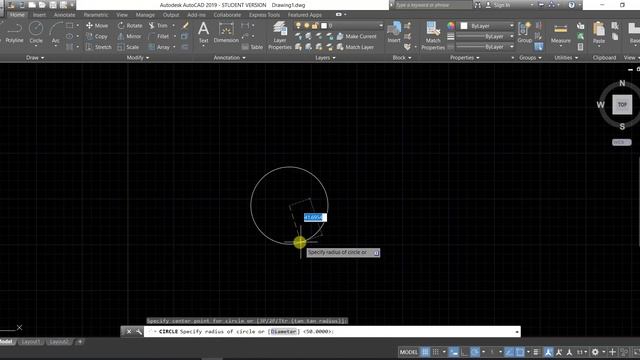This screenshot has width=640, height=360.
Task: Click the Rotate tool icon
Action: point(121,25)
